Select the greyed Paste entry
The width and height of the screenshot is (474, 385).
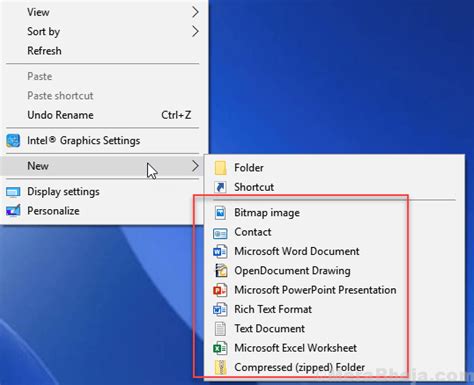click(x=103, y=76)
